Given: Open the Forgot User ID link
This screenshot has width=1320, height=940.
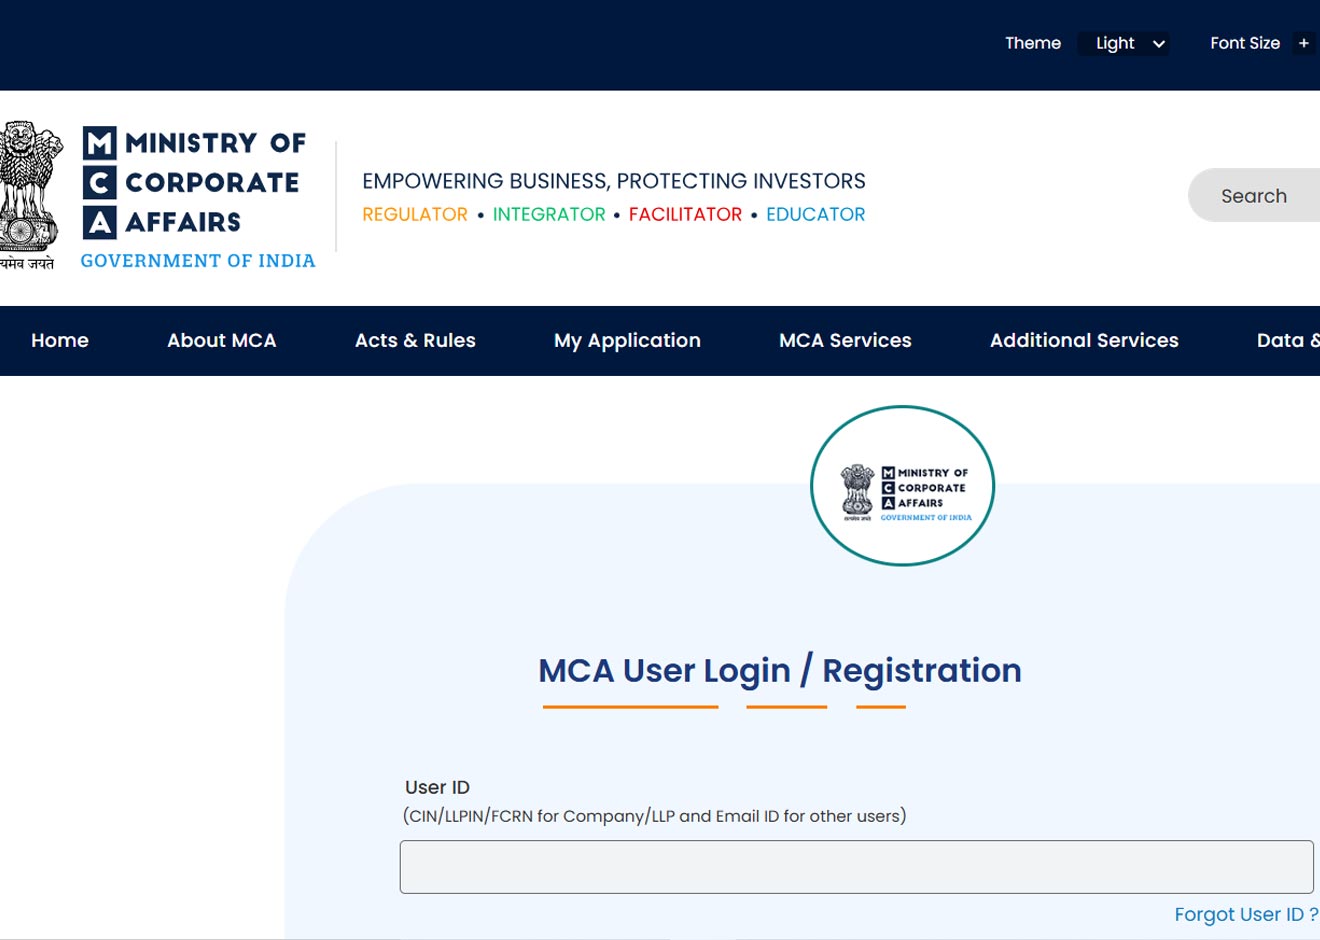Looking at the screenshot, I should coord(1243,914).
